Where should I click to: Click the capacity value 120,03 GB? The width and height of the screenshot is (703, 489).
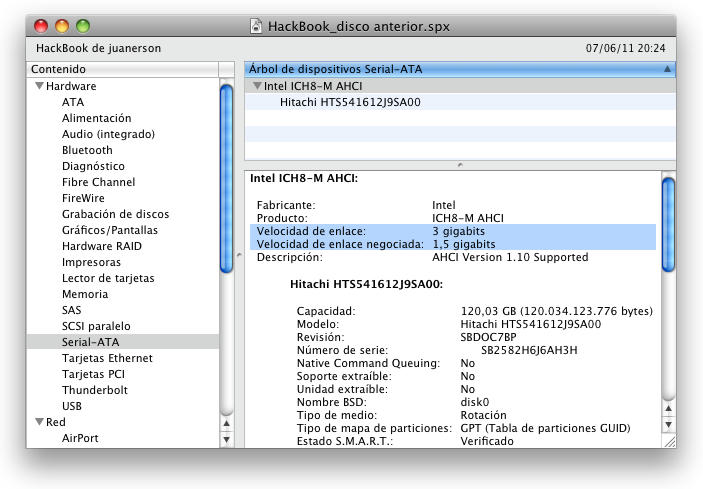pos(488,311)
